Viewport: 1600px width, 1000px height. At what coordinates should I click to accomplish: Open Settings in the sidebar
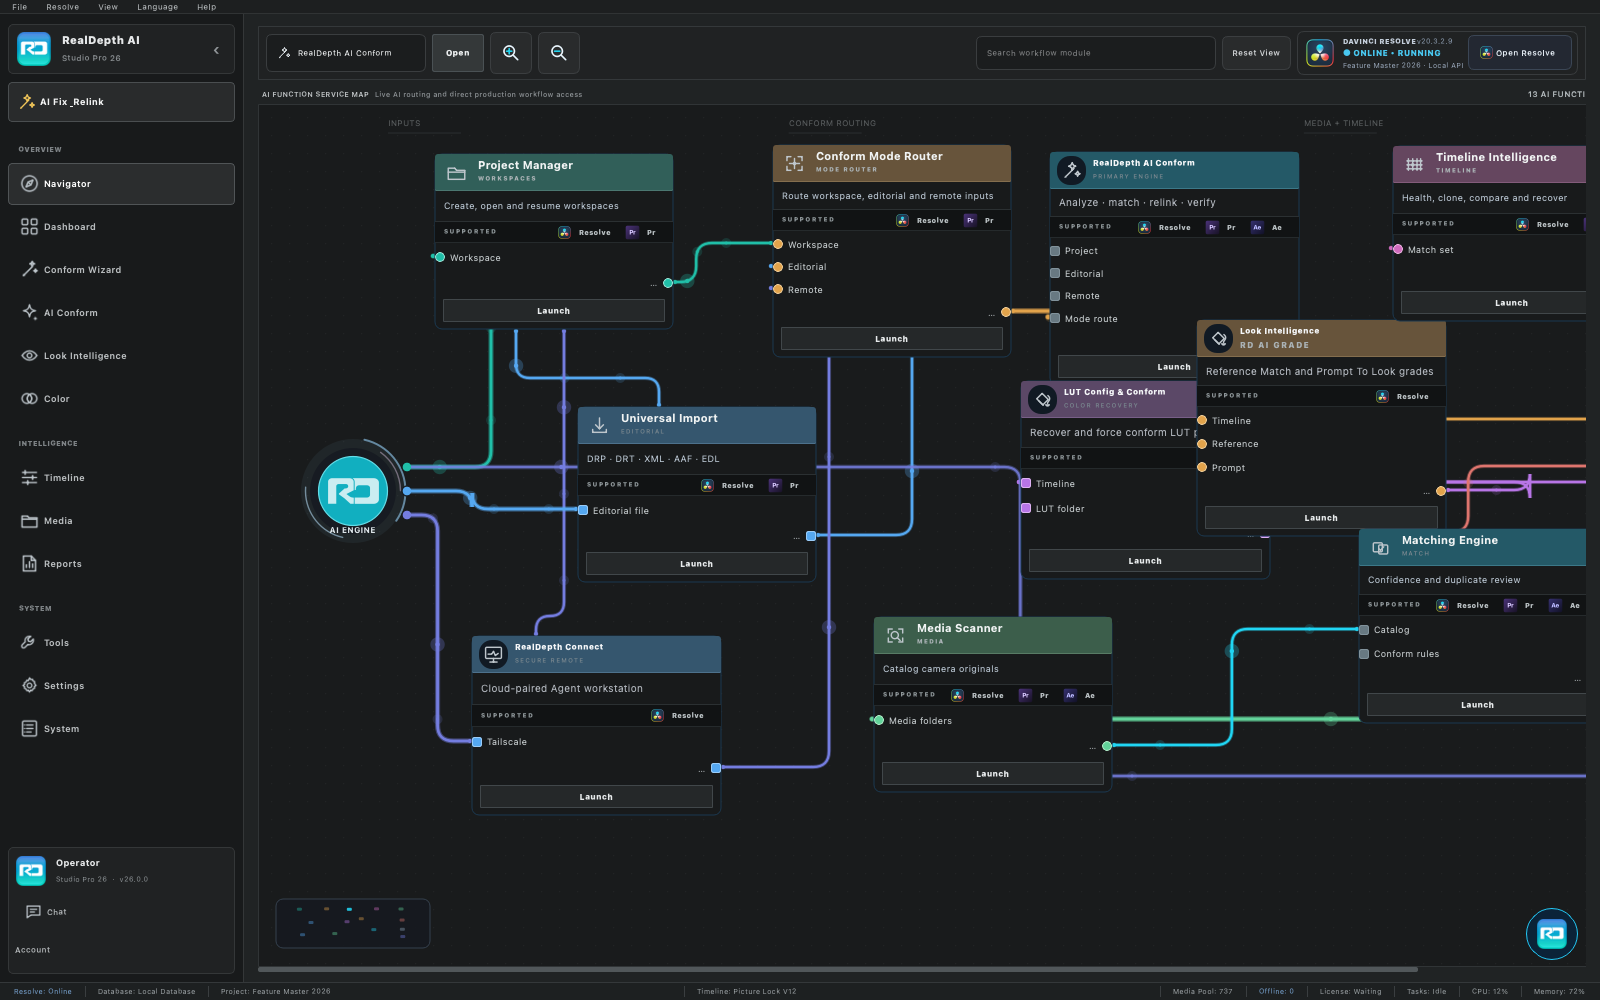tap(122, 686)
